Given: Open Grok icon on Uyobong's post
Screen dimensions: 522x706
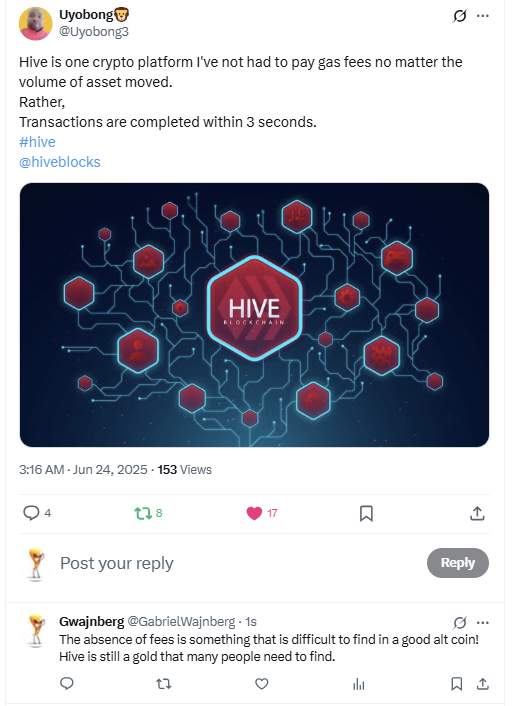Looking at the screenshot, I should [459, 16].
